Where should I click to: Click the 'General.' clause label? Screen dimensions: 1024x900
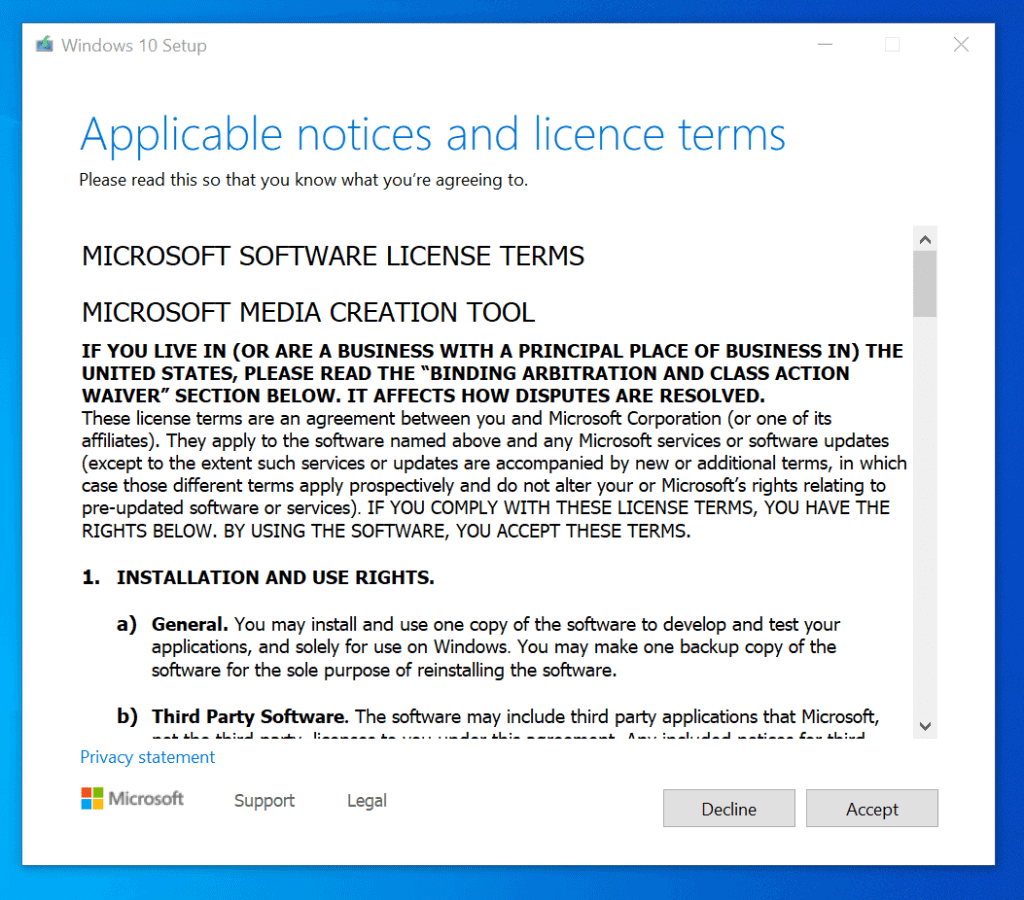click(x=190, y=624)
